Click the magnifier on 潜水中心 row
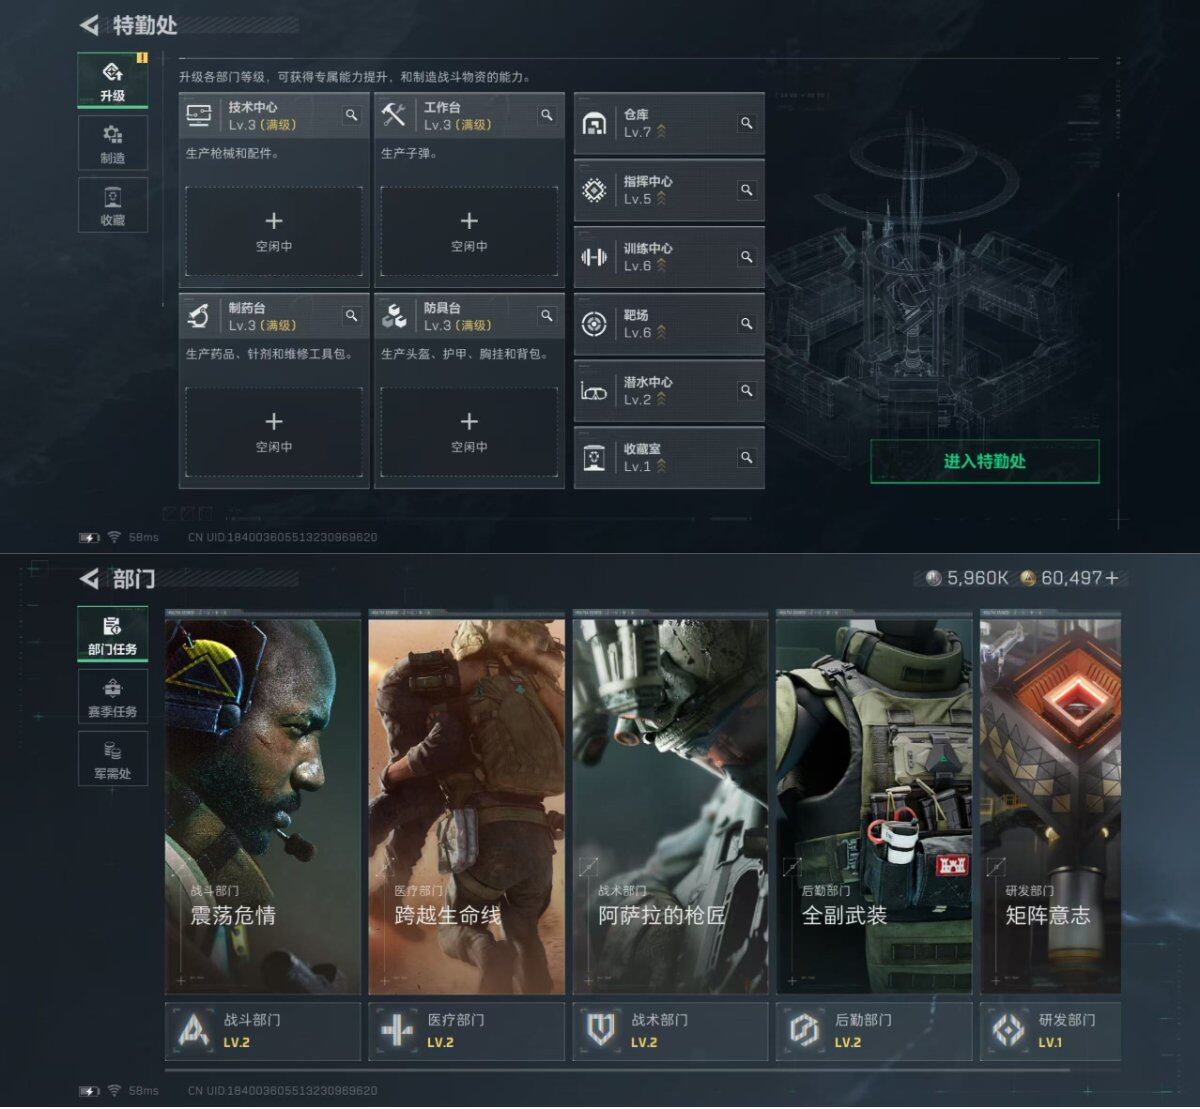 coord(746,391)
